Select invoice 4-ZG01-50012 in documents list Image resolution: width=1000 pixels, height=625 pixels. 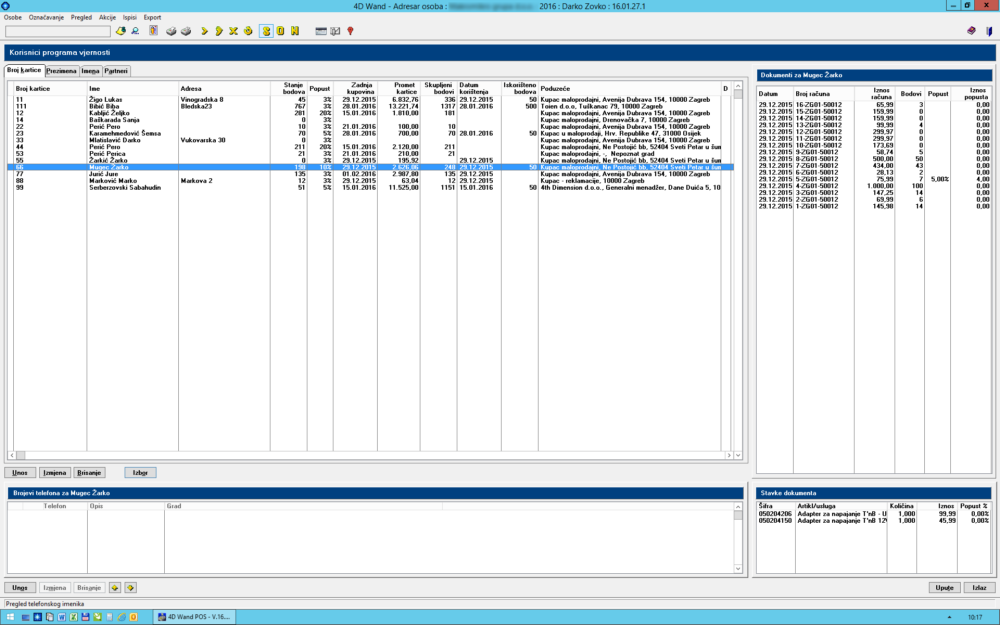tap(874, 186)
